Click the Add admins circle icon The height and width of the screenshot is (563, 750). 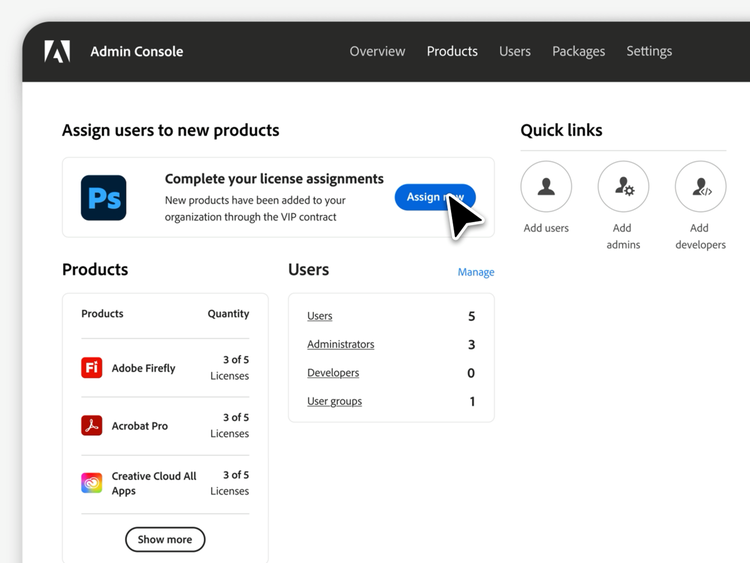(623, 186)
